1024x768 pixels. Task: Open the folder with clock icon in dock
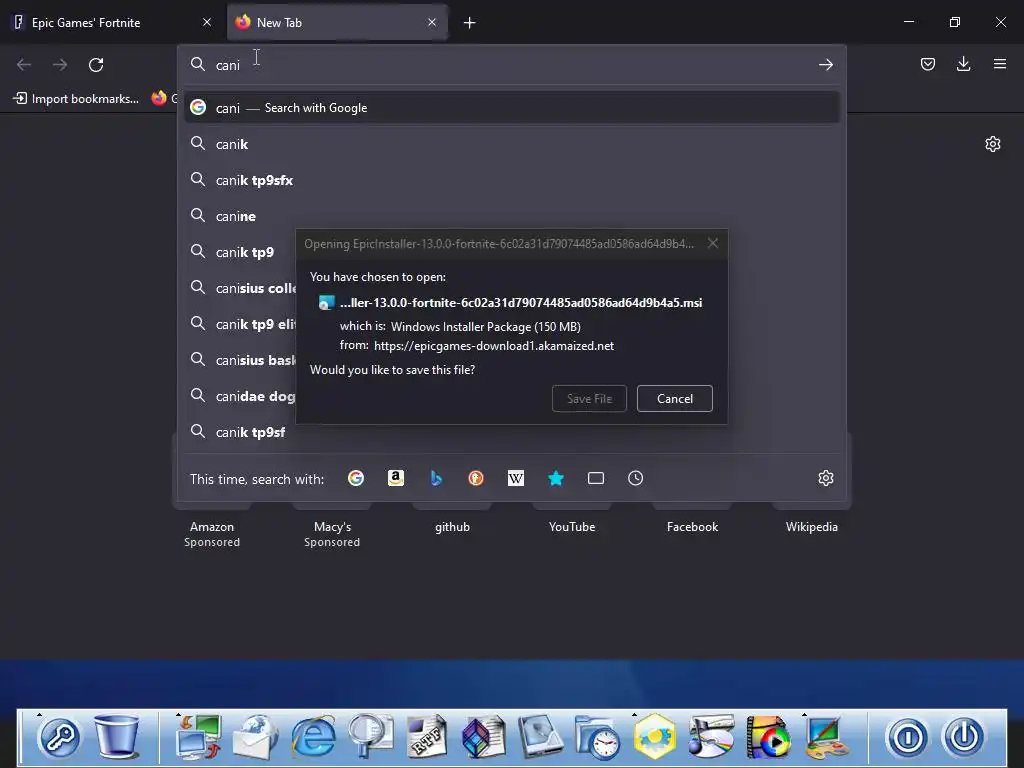pyautogui.click(x=598, y=737)
